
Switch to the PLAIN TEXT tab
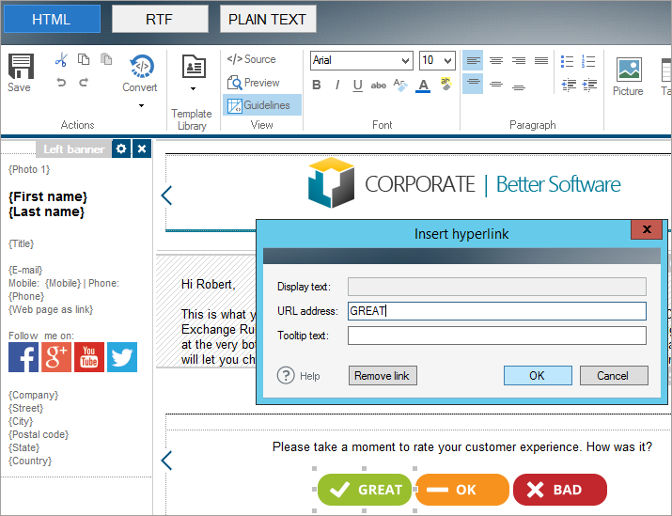268,19
